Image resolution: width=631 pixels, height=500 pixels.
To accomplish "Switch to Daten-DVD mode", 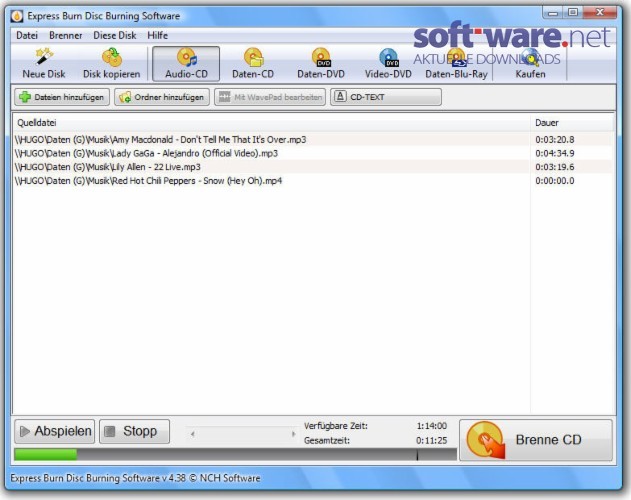I will (321, 64).
